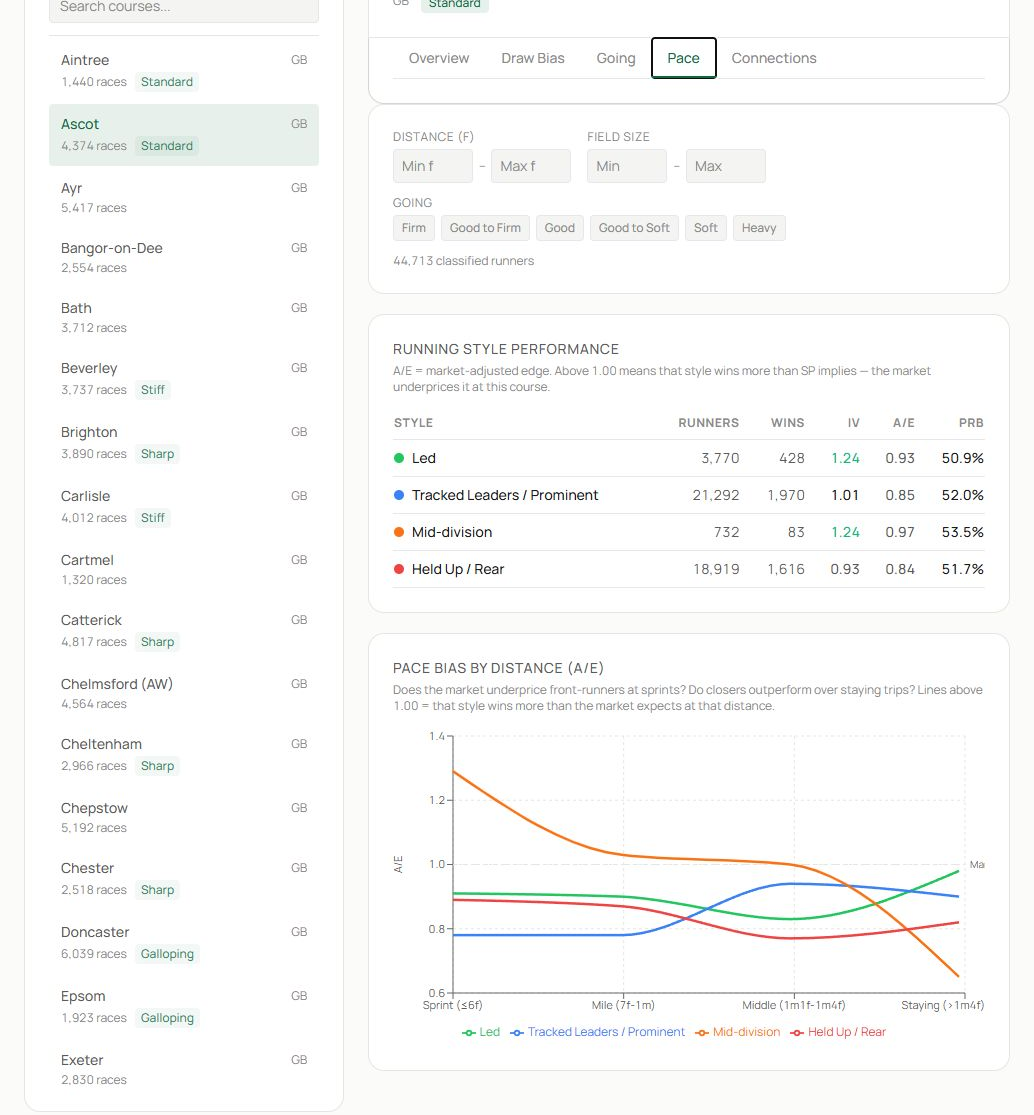Open the Connections tab

pos(774,58)
